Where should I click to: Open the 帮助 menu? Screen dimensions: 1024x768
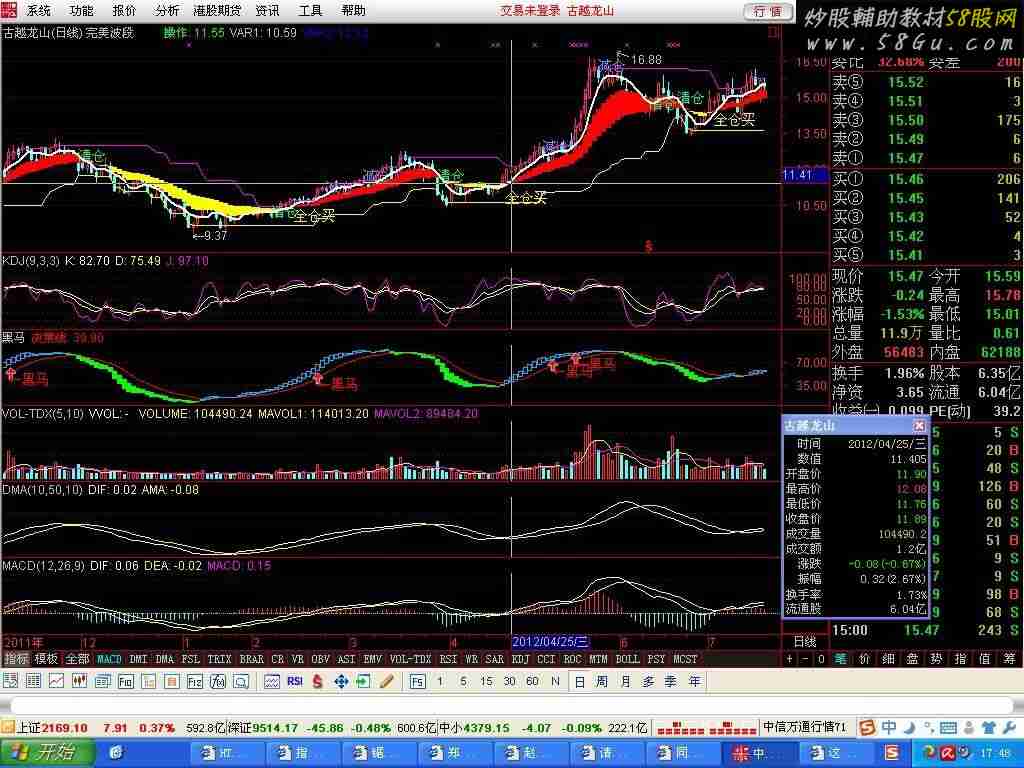pos(353,10)
